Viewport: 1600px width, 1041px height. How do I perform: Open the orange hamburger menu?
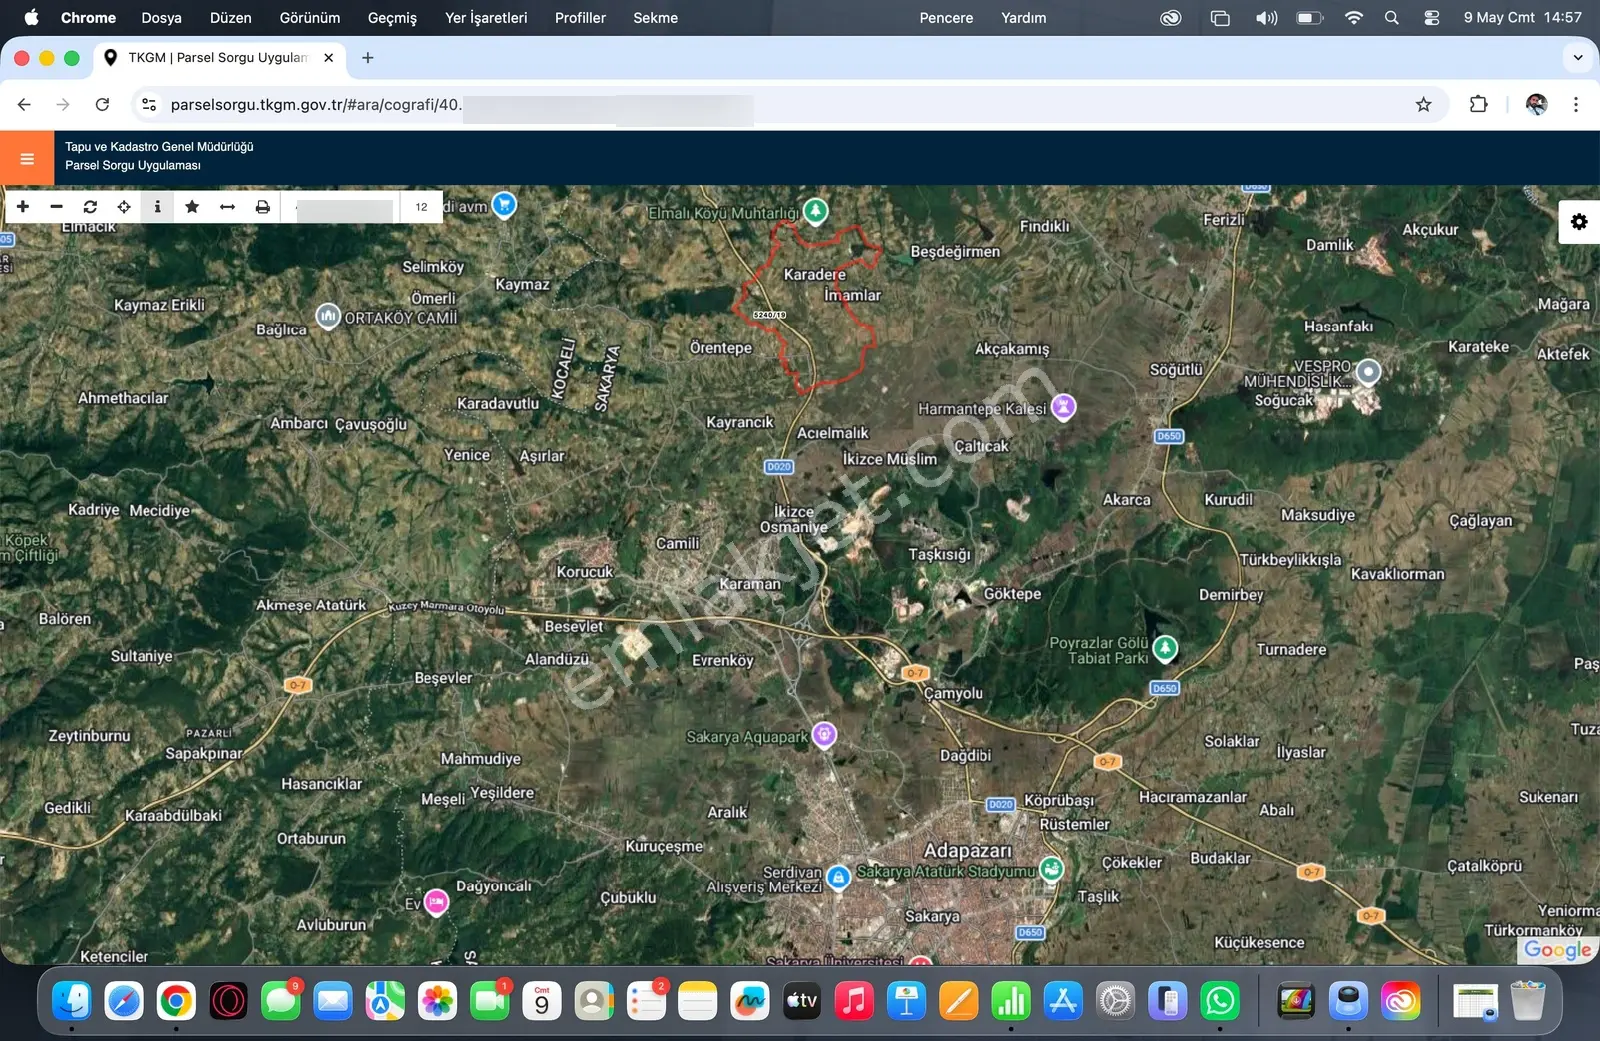[27, 158]
